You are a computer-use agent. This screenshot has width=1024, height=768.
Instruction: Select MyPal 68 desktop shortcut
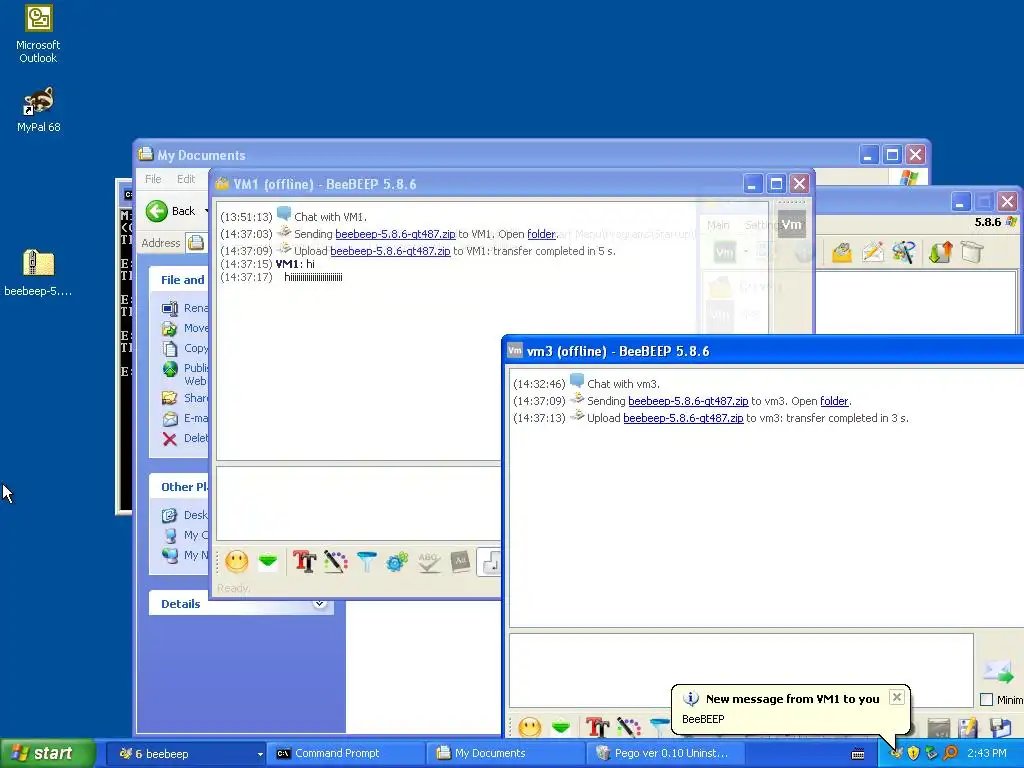click(x=39, y=110)
